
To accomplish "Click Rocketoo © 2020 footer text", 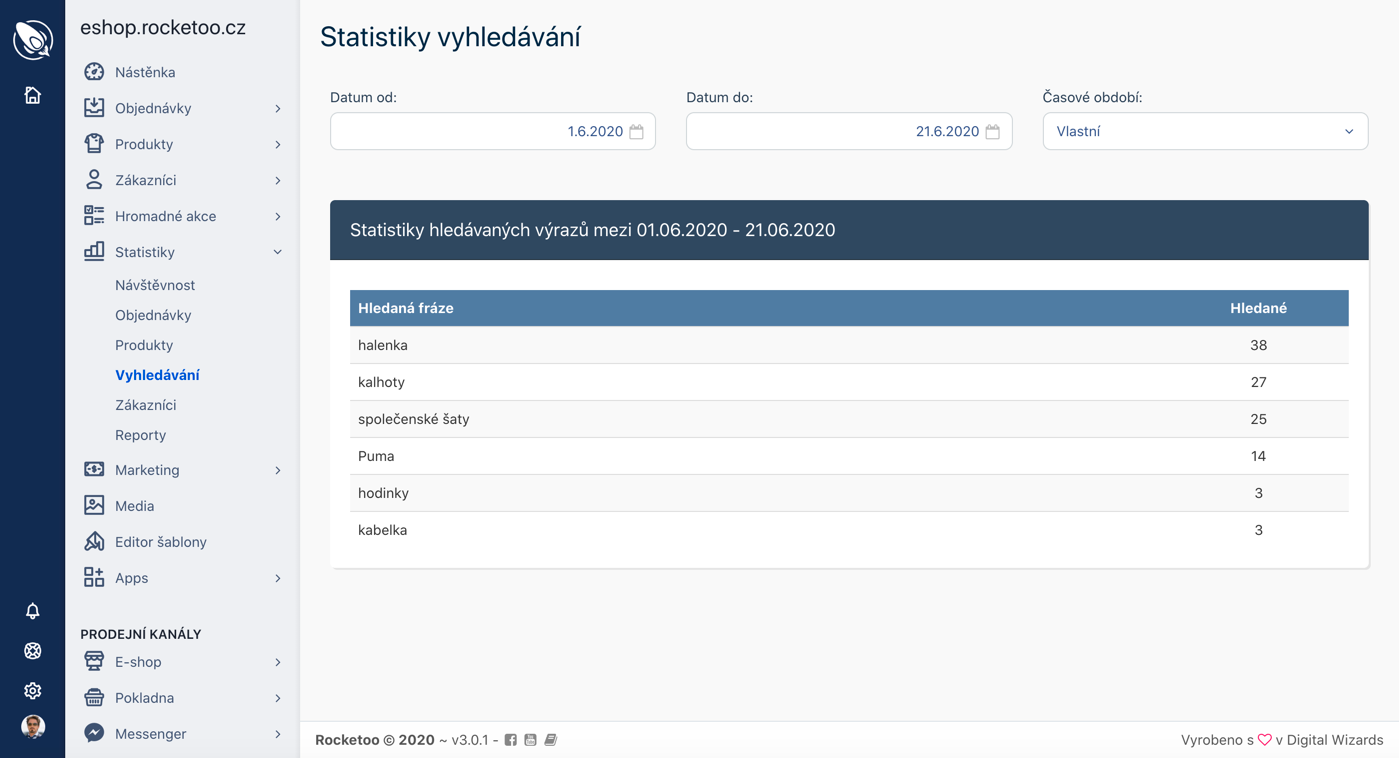I will click(375, 740).
